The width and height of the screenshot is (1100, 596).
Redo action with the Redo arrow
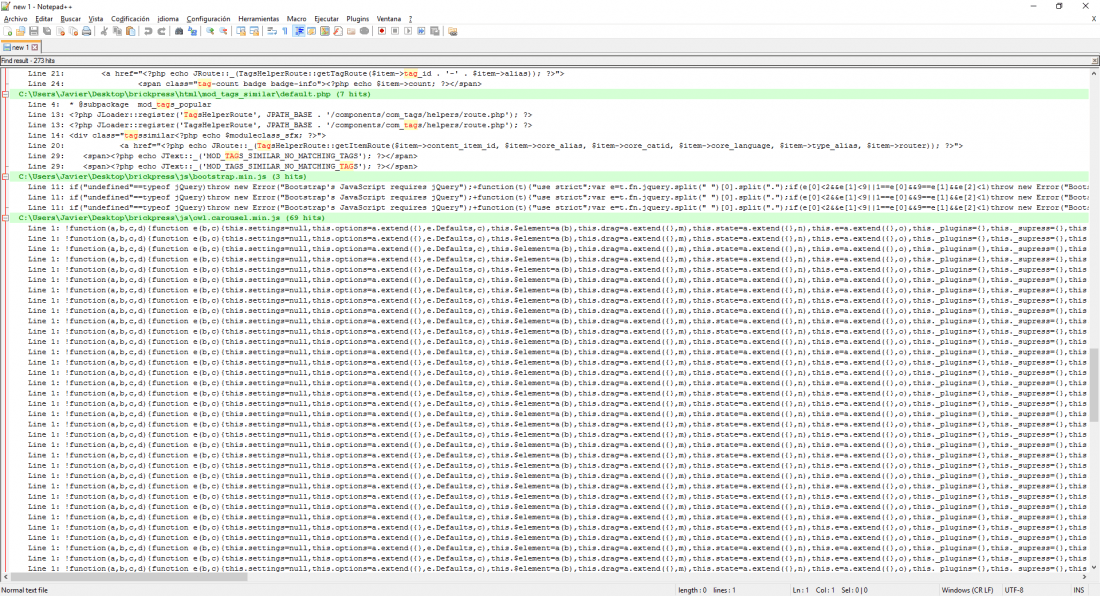161,31
